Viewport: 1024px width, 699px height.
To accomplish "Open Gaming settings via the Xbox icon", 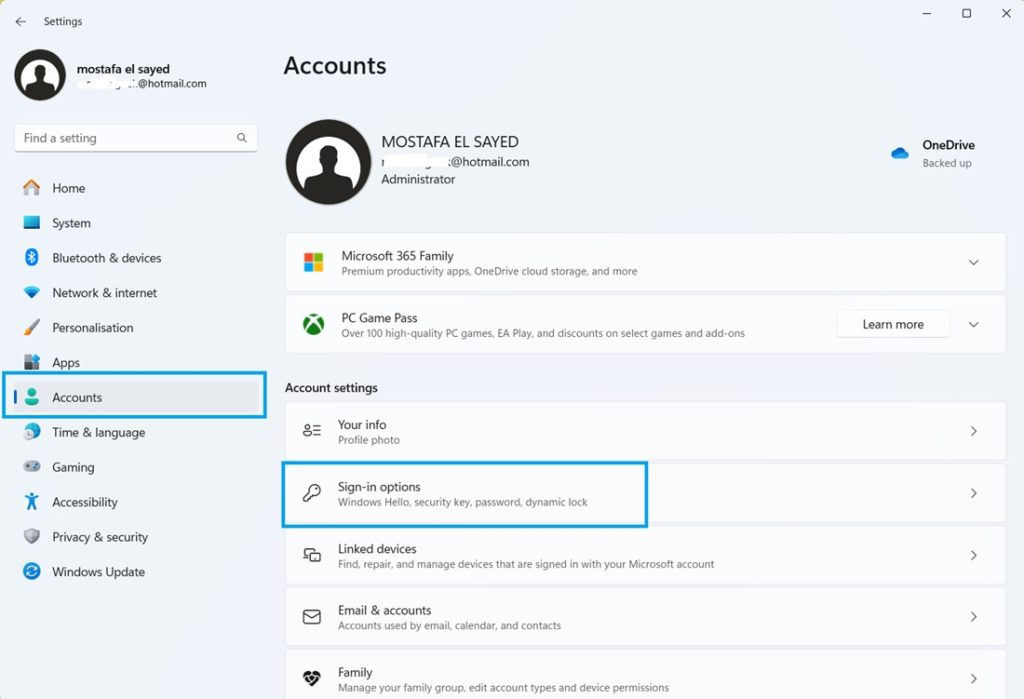I will tap(32, 467).
